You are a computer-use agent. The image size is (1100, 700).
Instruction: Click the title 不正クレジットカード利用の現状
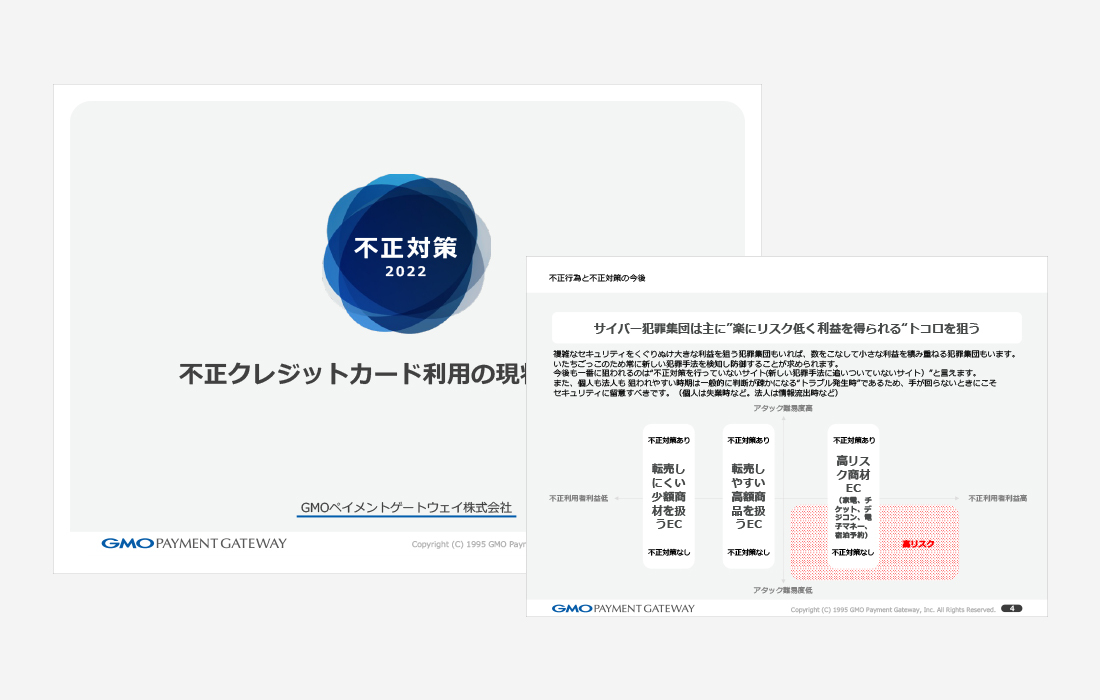353,374
